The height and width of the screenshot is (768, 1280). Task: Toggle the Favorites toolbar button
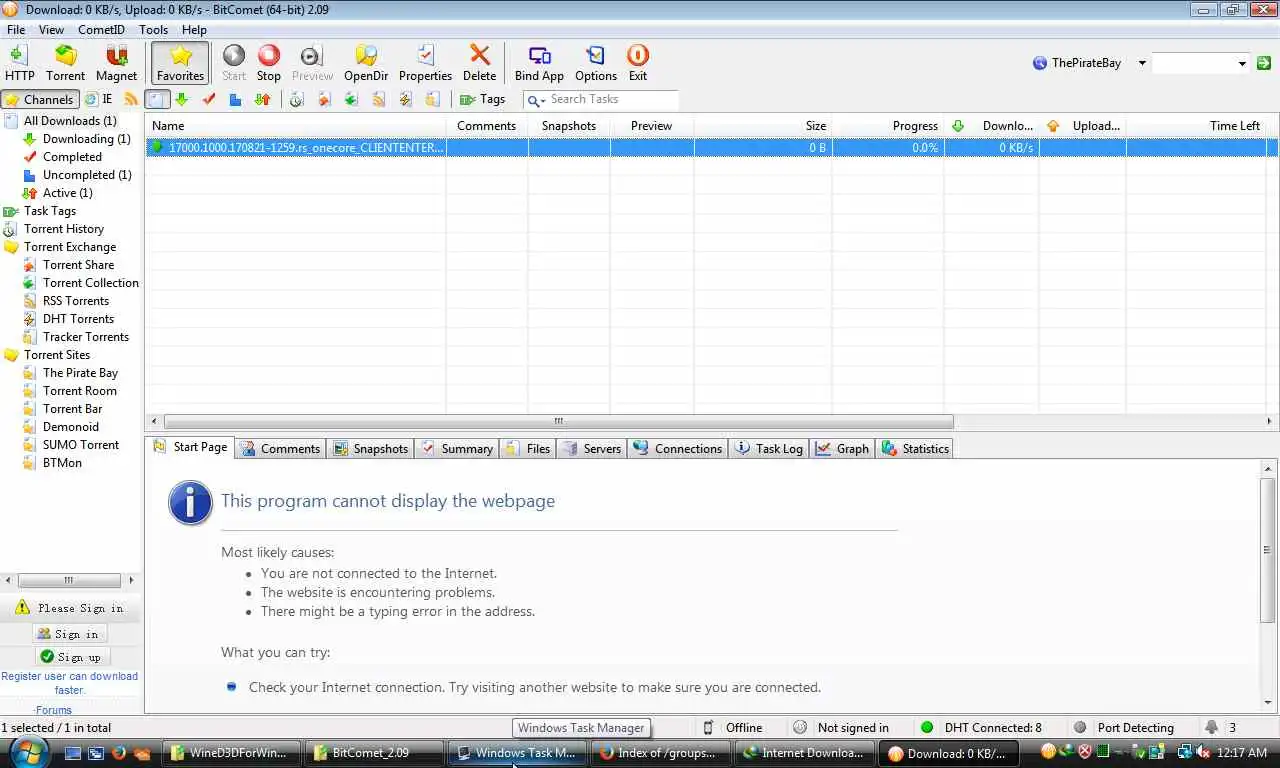pyautogui.click(x=180, y=62)
